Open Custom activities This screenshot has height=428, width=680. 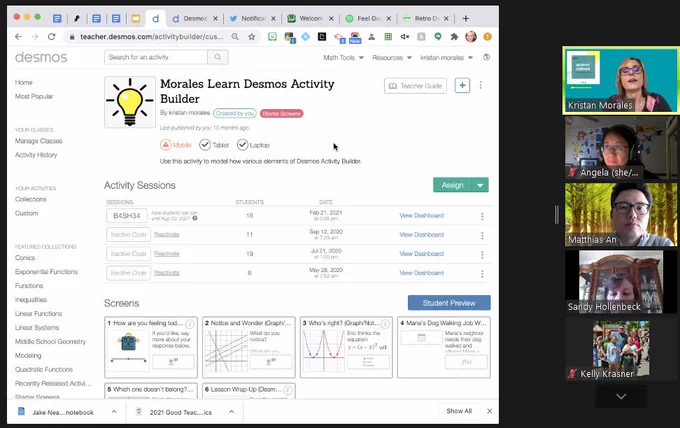click(x=26, y=213)
